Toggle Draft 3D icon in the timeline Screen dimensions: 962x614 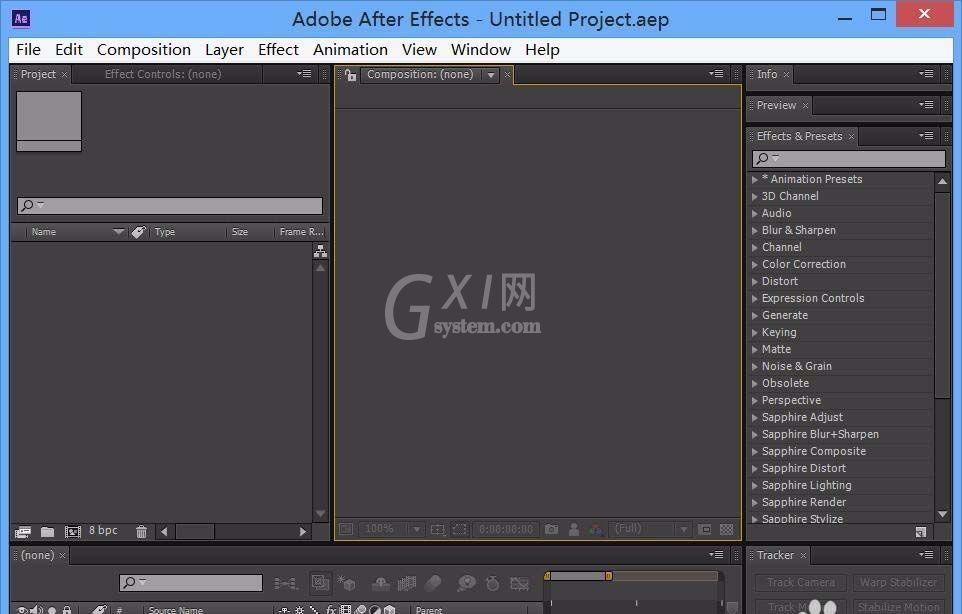coord(347,583)
